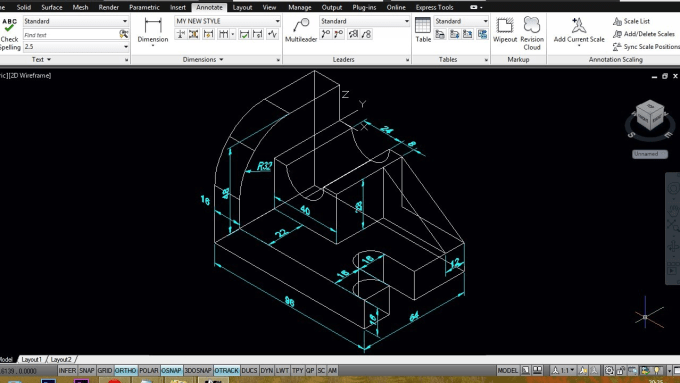
Task: Click the Dimension tool icon
Action: [153, 25]
